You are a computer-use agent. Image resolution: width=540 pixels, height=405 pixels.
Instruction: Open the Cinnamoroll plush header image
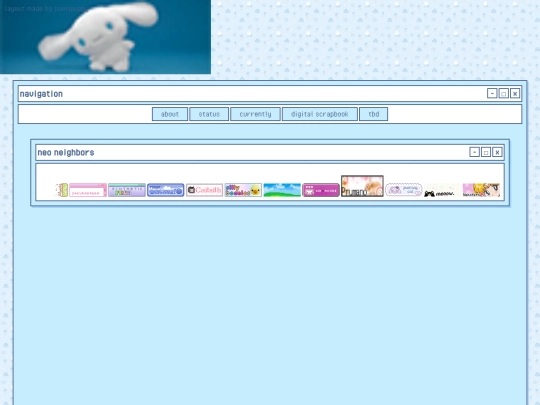[105, 37]
